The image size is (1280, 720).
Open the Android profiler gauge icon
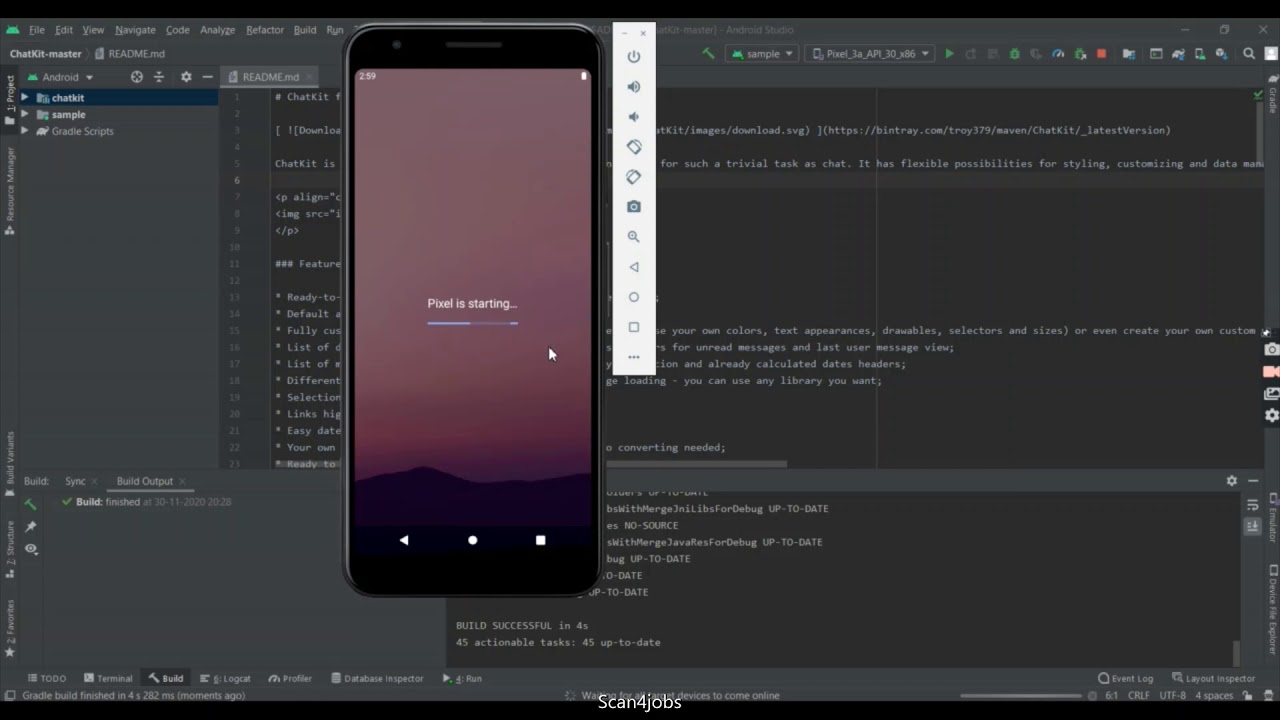click(1058, 54)
